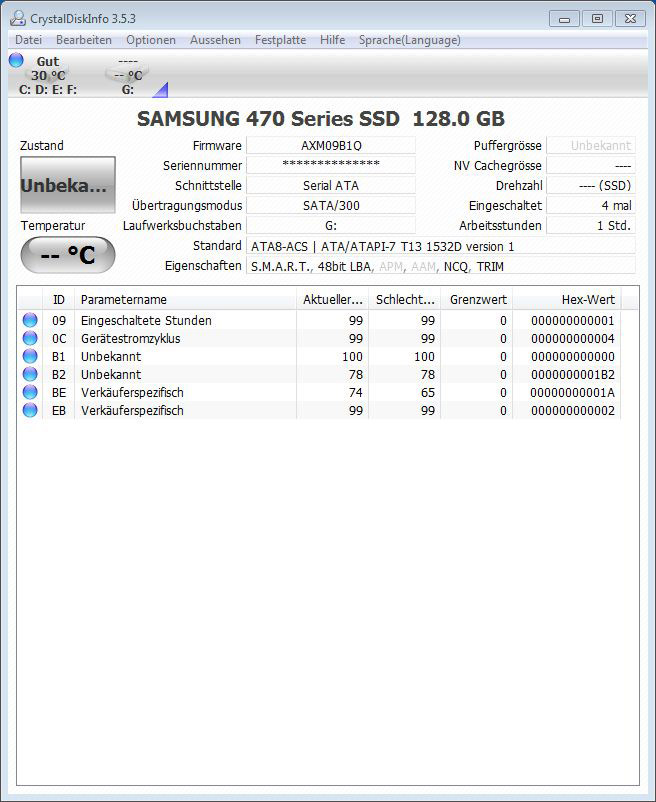Image resolution: width=656 pixels, height=802 pixels.
Task: Click the Unbeka... health status button
Action: pyautogui.click(x=67, y=185)
